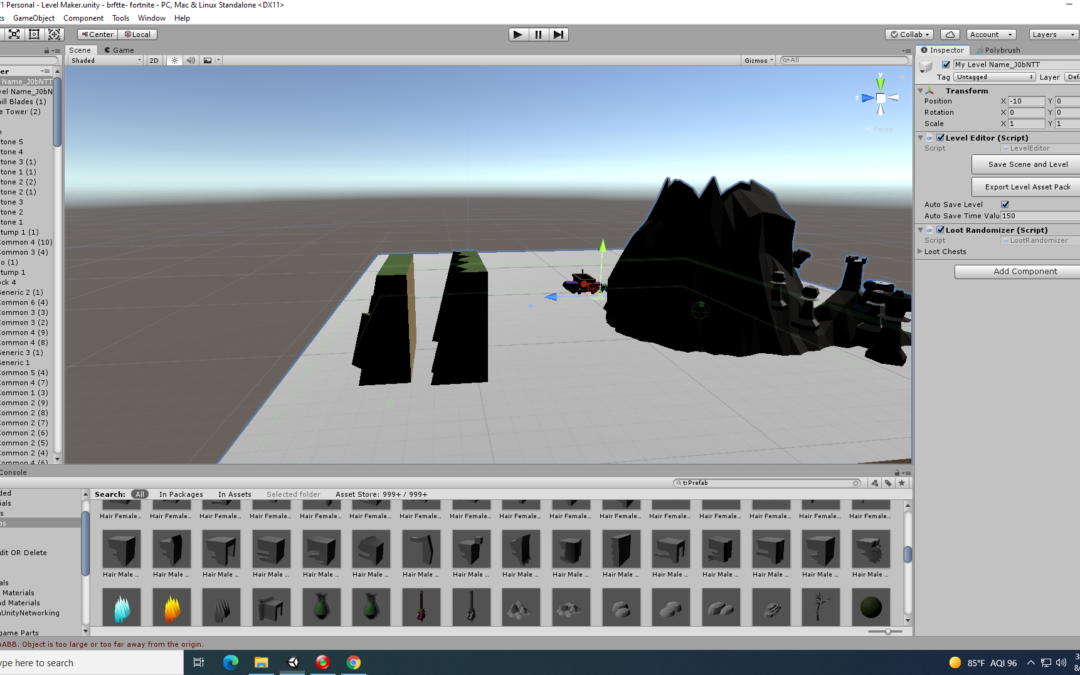The height and width of the screenshot is (675, 1080).
Task: Click the Play button
Action: point(518,34)
